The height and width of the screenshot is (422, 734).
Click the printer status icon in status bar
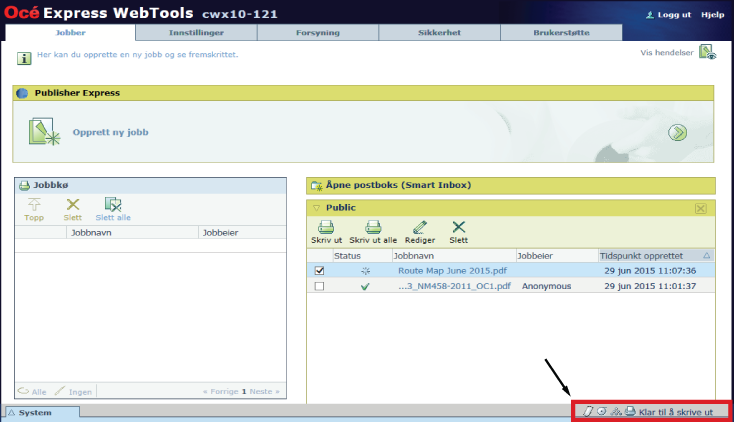[630, 411]
